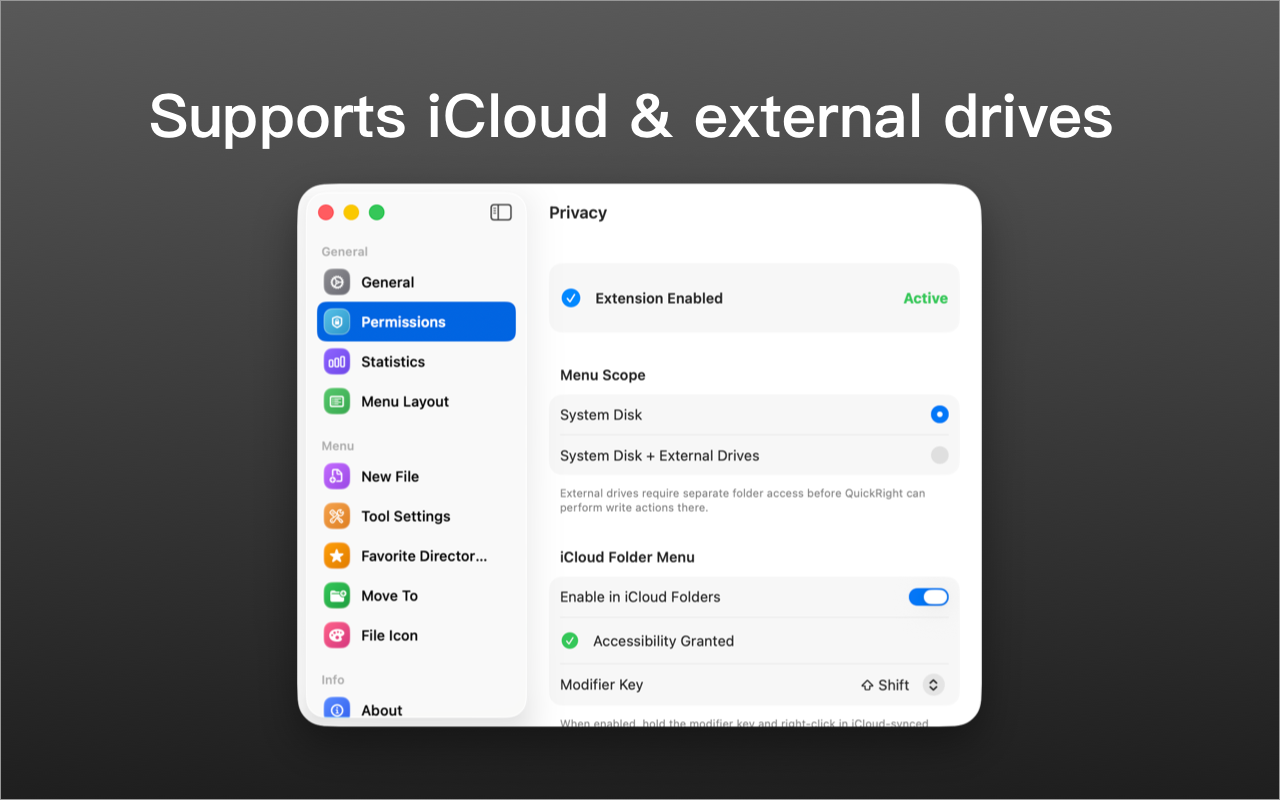Open the File Icon settings

tap(416, 636)
